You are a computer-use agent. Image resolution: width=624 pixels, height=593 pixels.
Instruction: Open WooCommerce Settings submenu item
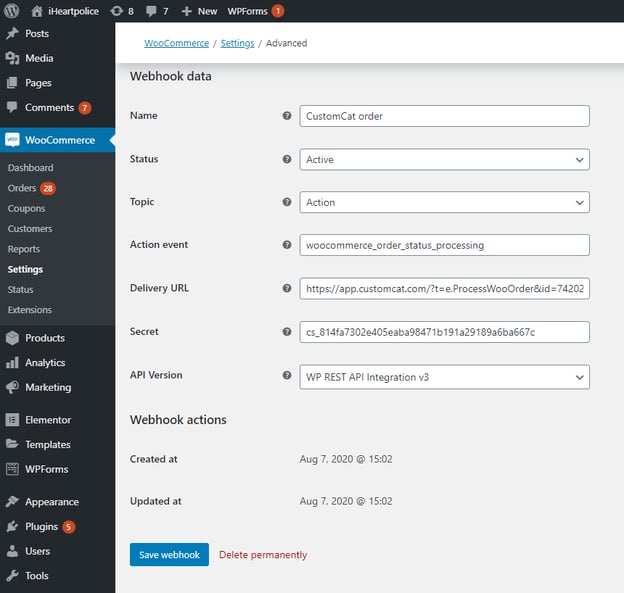pos(25,269)
